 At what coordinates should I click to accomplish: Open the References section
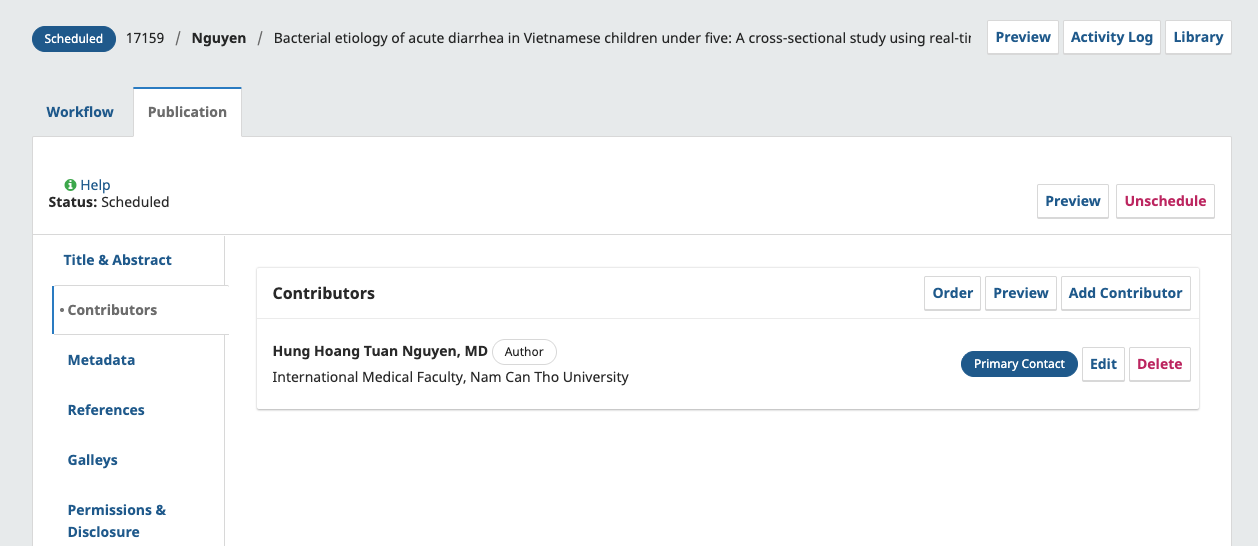(x=106, y=410)
